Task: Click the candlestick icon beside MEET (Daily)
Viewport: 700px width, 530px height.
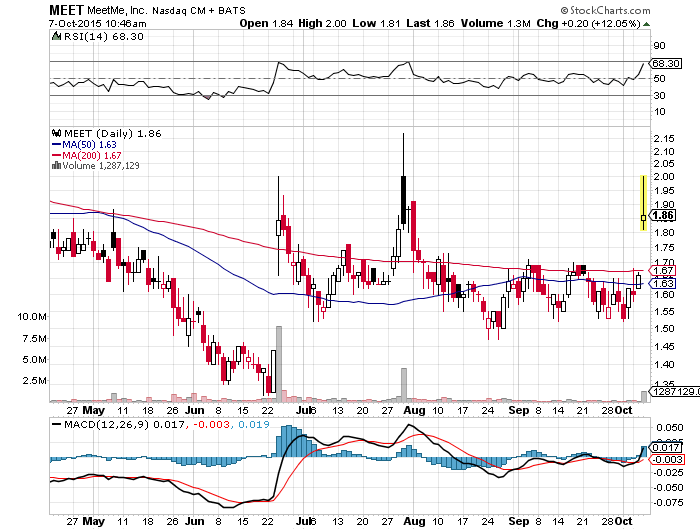Action: (x=56, y=133)
